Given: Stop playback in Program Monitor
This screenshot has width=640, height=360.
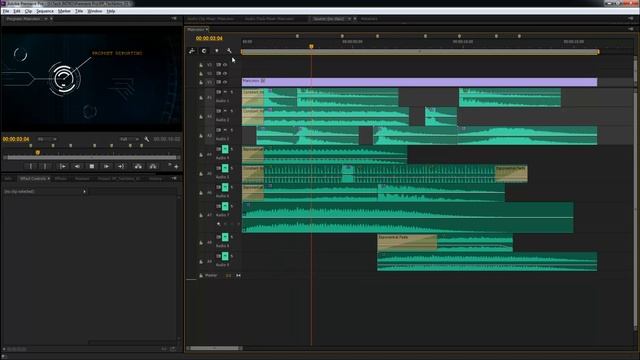Looking at the screenshot, I should click(92, 166).
